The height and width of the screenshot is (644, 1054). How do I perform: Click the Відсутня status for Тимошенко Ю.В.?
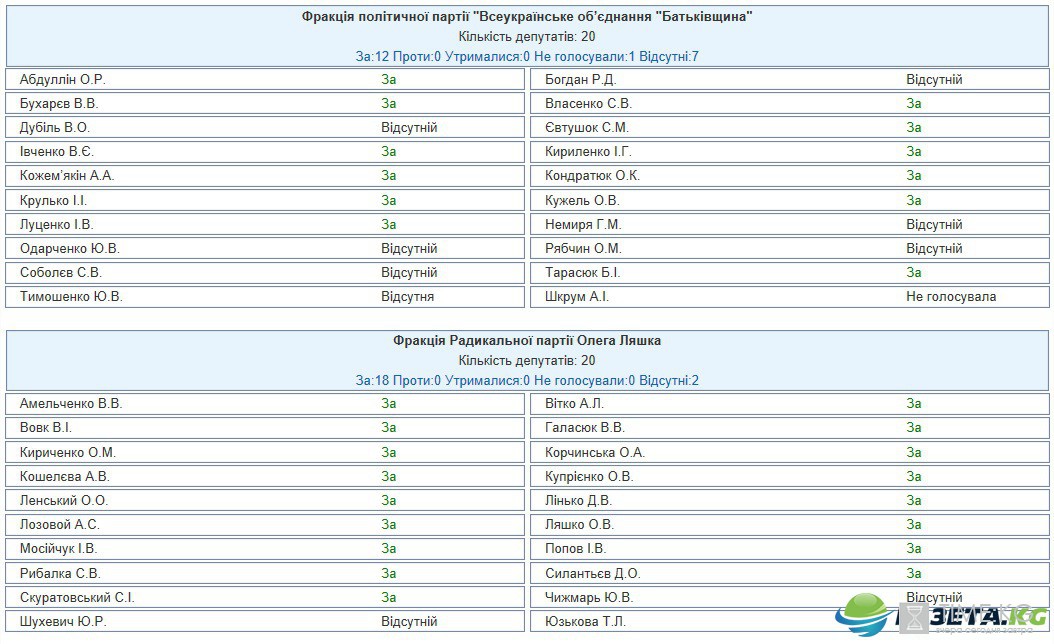(407, 296)
